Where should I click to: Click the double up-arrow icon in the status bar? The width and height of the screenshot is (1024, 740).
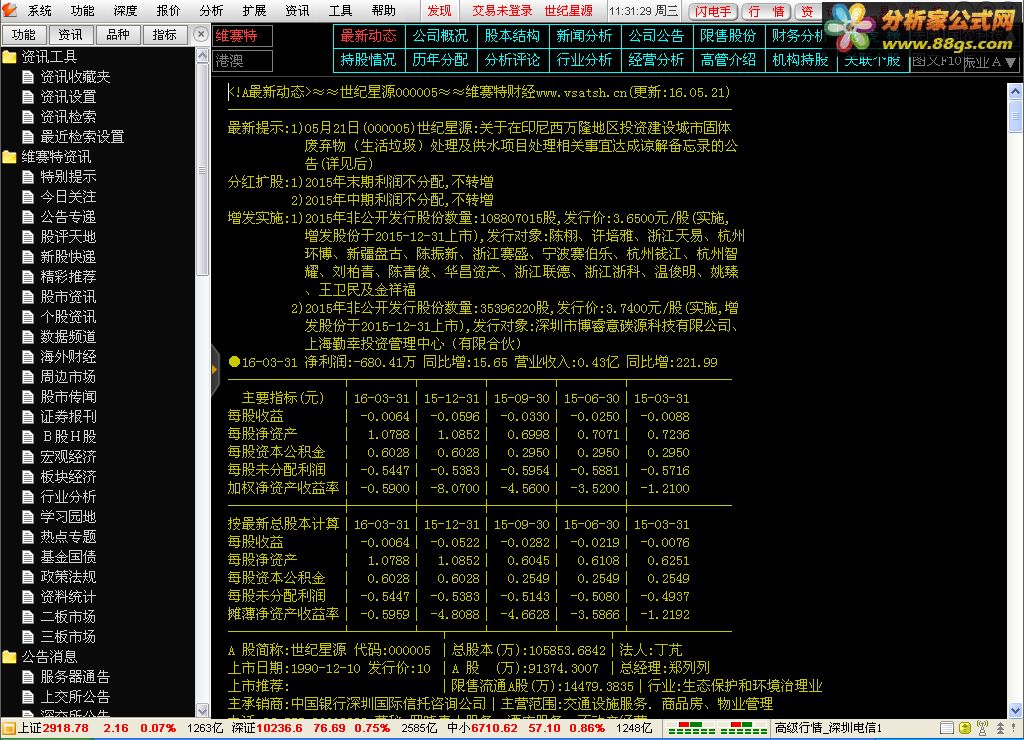tap(1000, 728)
